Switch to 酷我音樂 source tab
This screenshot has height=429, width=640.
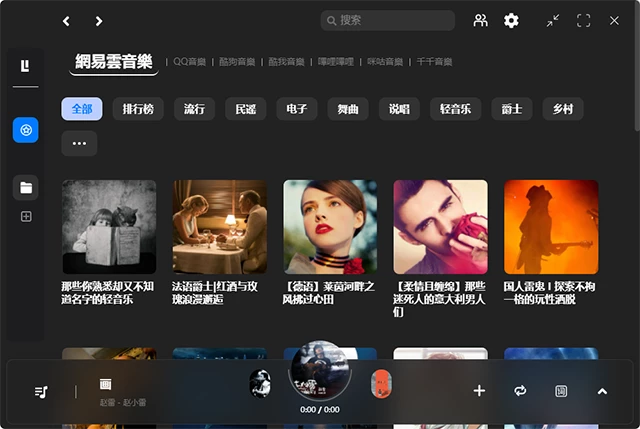pos(286,62)
